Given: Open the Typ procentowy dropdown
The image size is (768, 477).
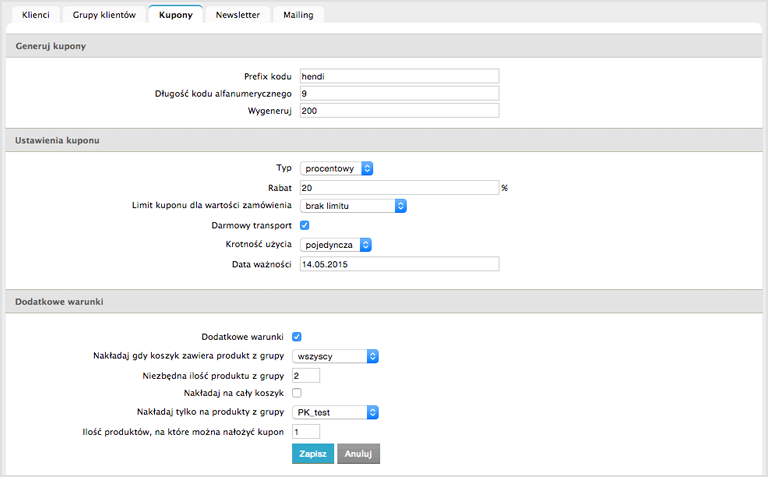Looking at the screenshot, I should [336, 168].
